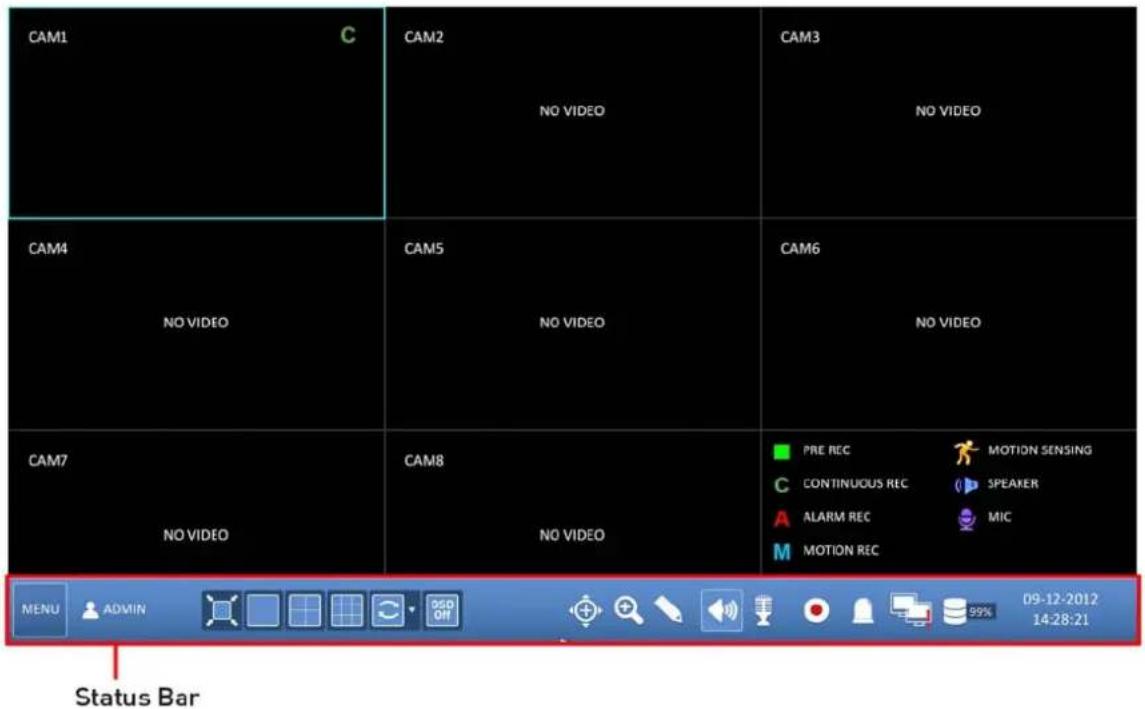Select the CAM6 channel pane
The height and width of the screenshot is (709, 1145).
click(949, 324)
